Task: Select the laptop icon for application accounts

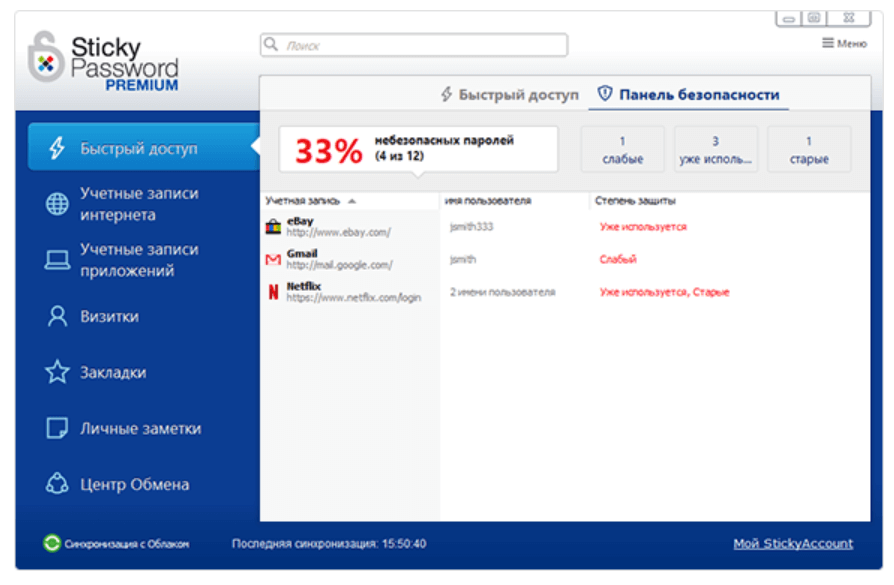Action: pos(57,260)
